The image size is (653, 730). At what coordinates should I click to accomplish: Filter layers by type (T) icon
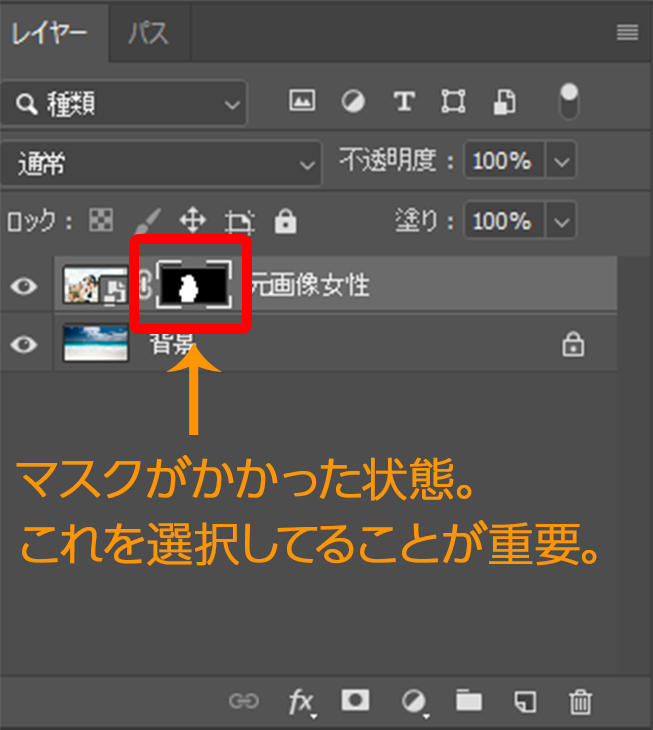pyautogui.click(x=404, y=102)
